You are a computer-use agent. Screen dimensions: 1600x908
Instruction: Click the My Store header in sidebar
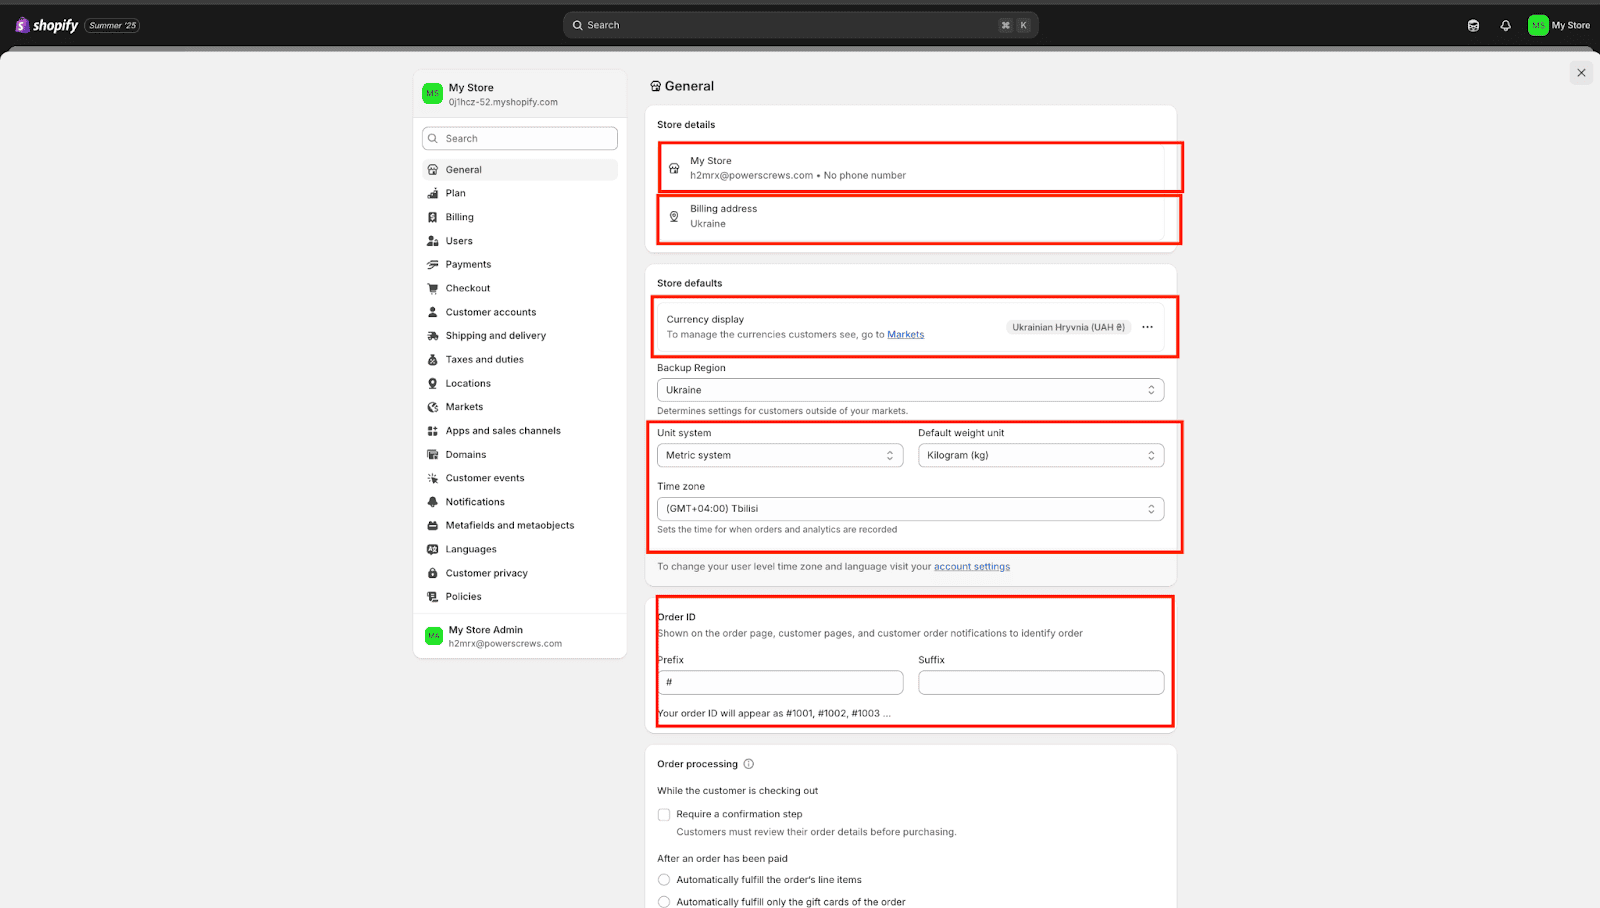coord(520,94)
